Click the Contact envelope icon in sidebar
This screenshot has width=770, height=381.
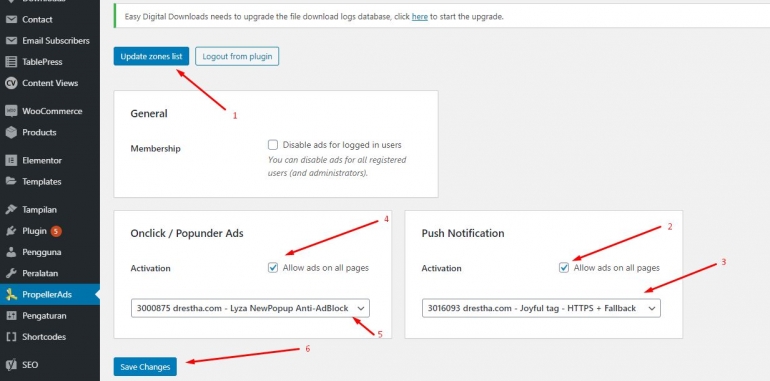pos(11,20)
